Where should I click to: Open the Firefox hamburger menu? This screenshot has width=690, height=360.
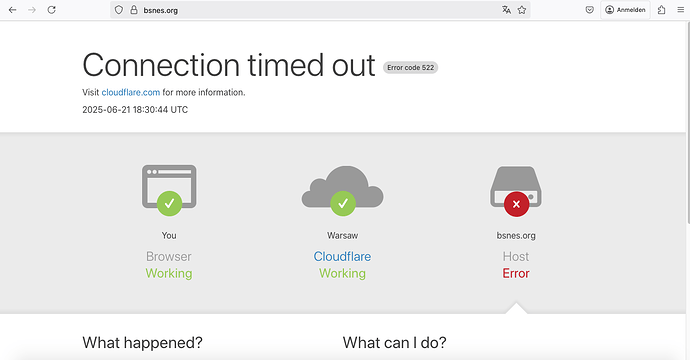[x=680, y=10]
